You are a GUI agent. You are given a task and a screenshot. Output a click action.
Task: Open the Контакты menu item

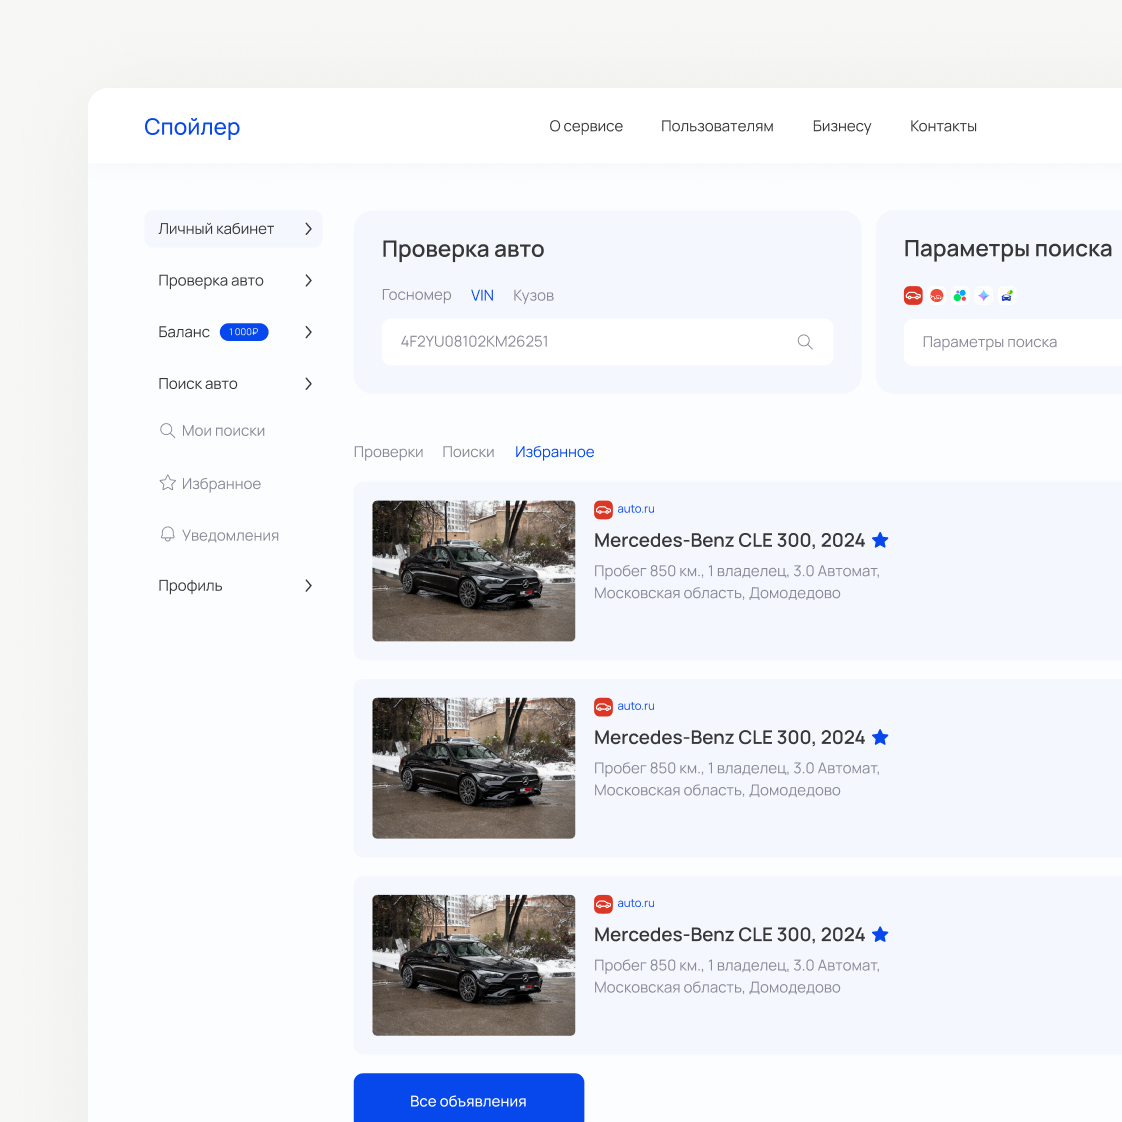tap(943, 126)
